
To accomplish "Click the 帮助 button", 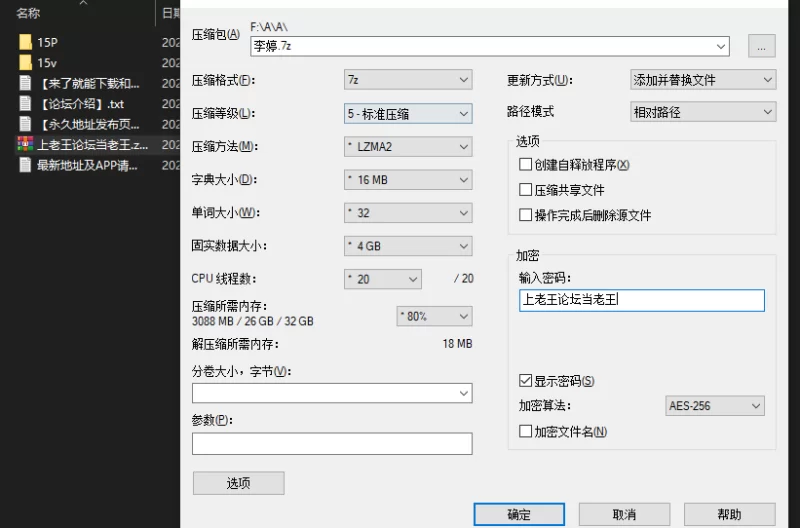I will (729, 514).
